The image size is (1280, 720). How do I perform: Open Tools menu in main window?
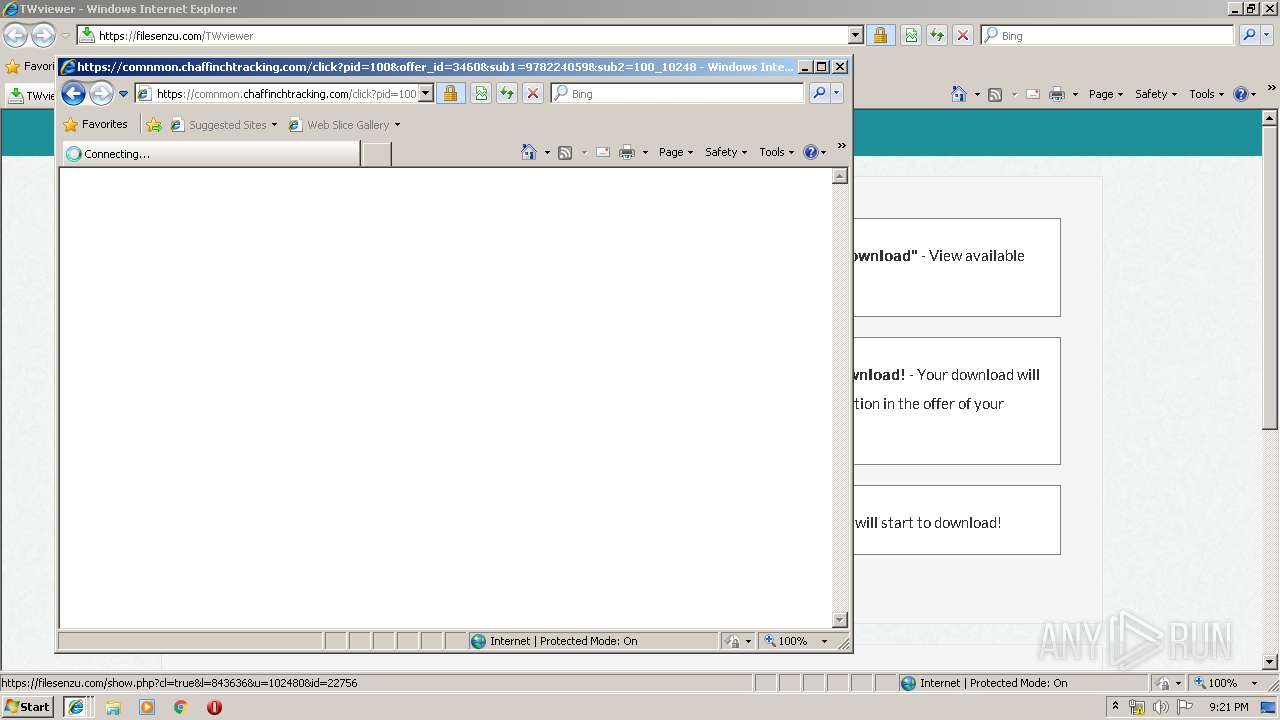coord(1206,94)
